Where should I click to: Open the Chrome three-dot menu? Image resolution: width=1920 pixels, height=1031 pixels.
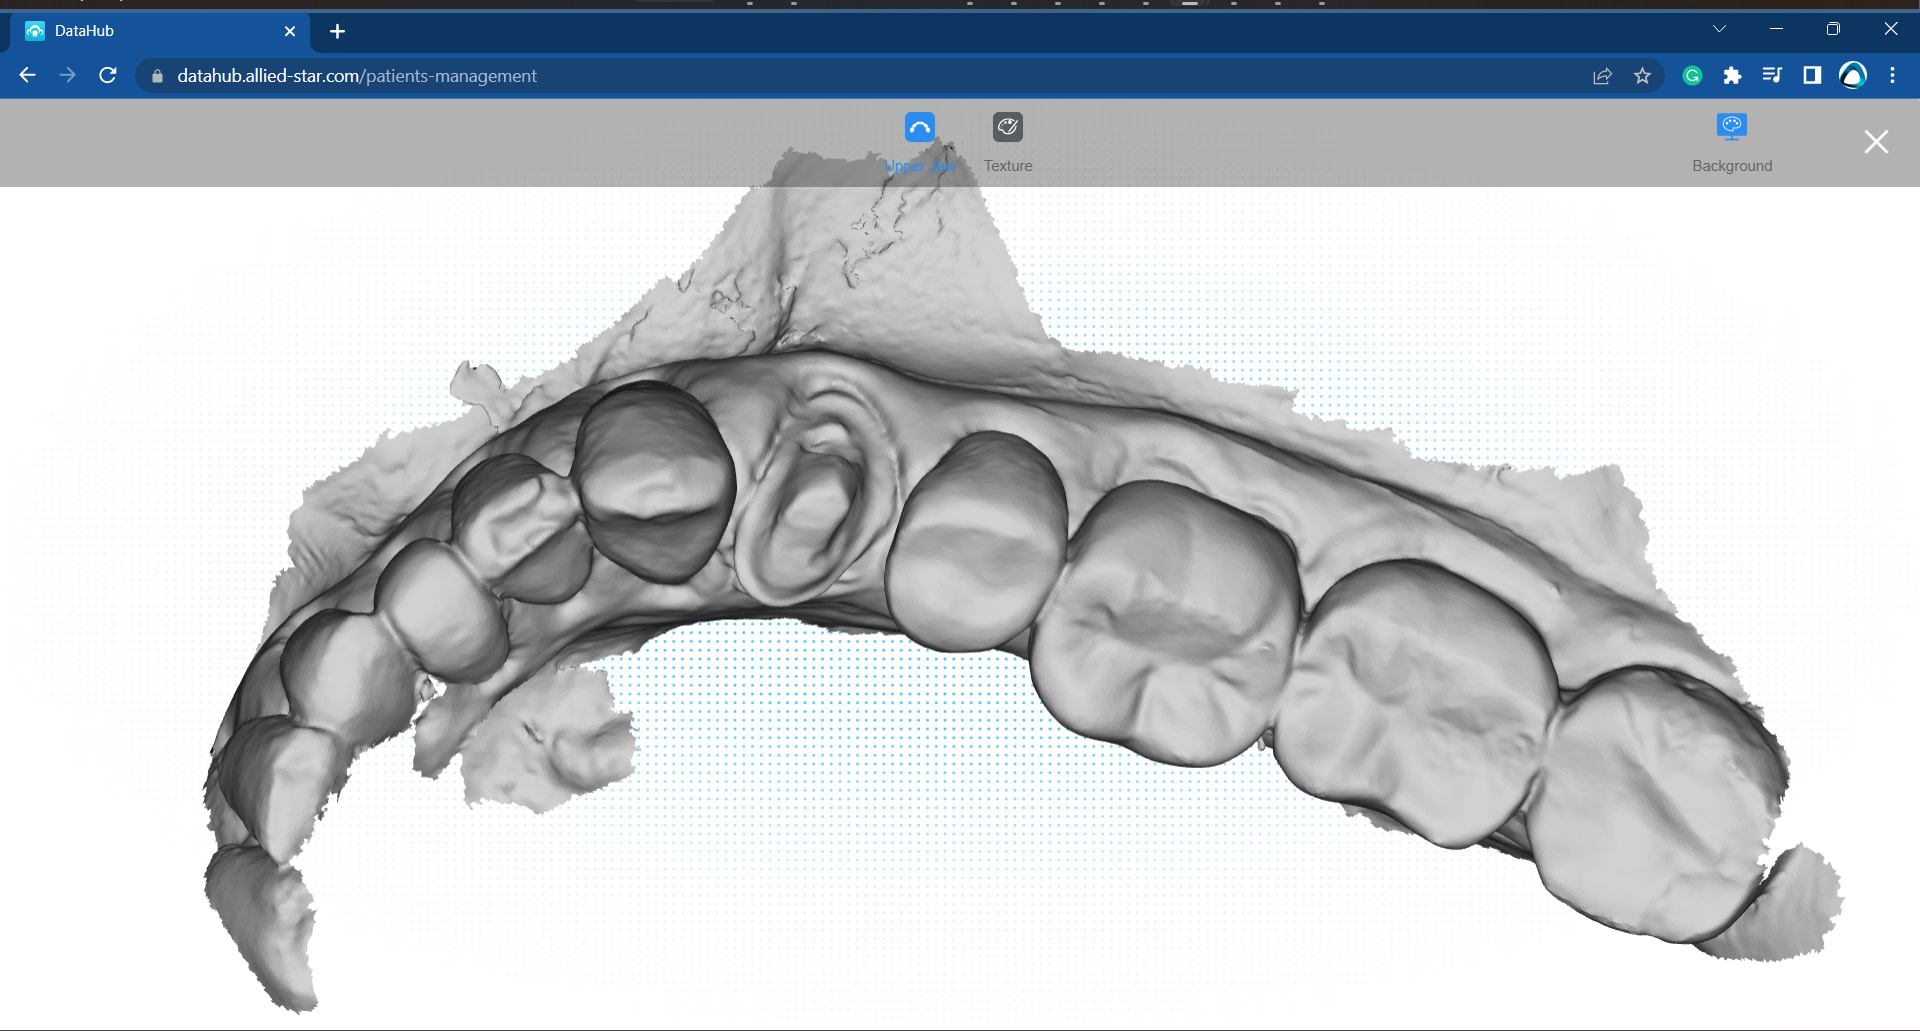click(1892, 75)
